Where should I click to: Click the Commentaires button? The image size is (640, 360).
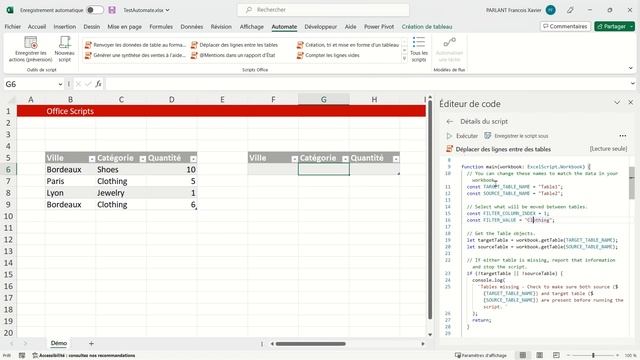pos(565,27)
